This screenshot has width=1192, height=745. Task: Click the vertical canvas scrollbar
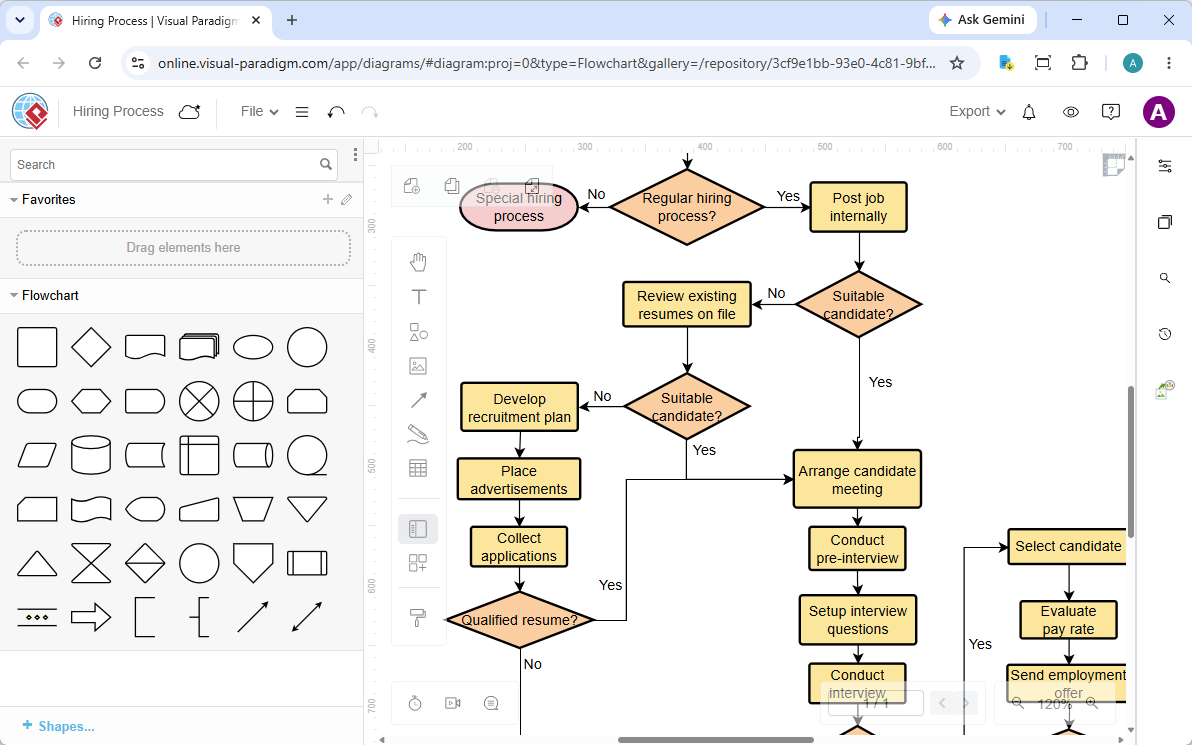click(x=1130, y=462)
